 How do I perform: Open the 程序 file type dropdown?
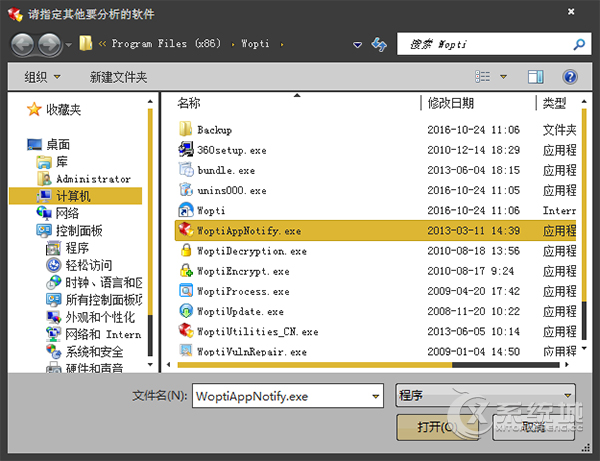[485, 395]
